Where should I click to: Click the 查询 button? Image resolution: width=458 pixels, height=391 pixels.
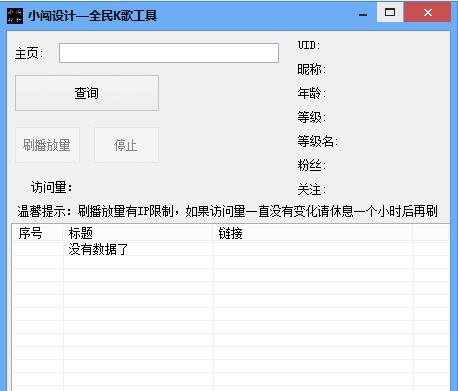(x=87, y=93)
